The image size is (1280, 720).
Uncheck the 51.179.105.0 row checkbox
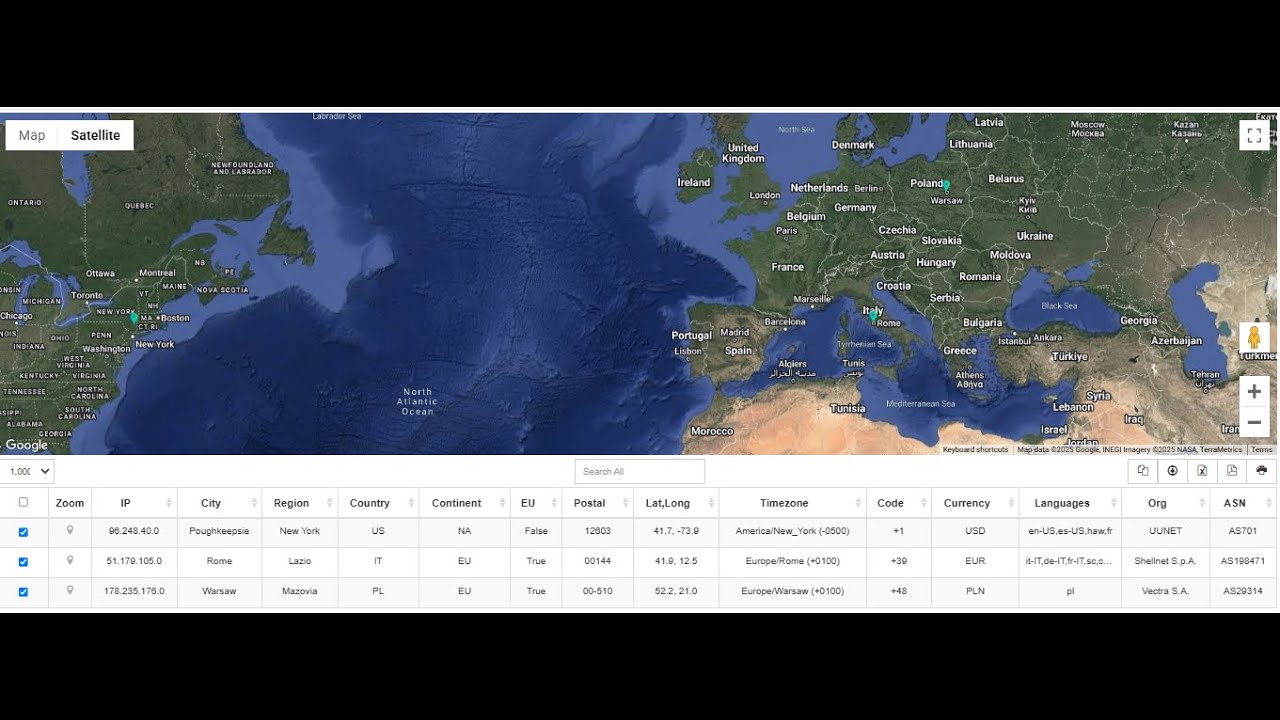[x=24, y=562]
